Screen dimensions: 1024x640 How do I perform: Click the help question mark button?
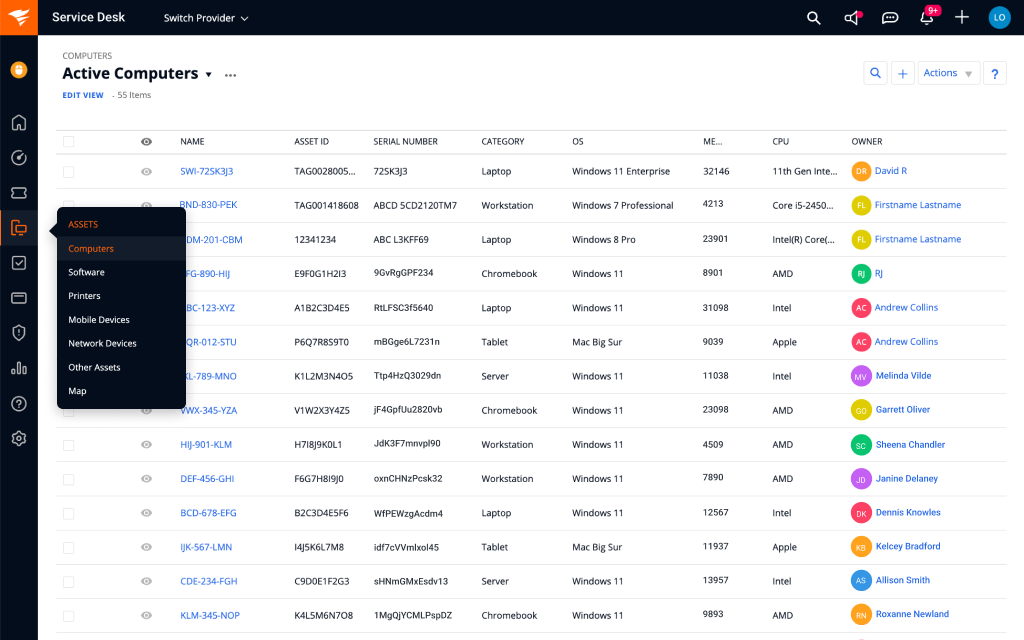click(x=994, y=73)
